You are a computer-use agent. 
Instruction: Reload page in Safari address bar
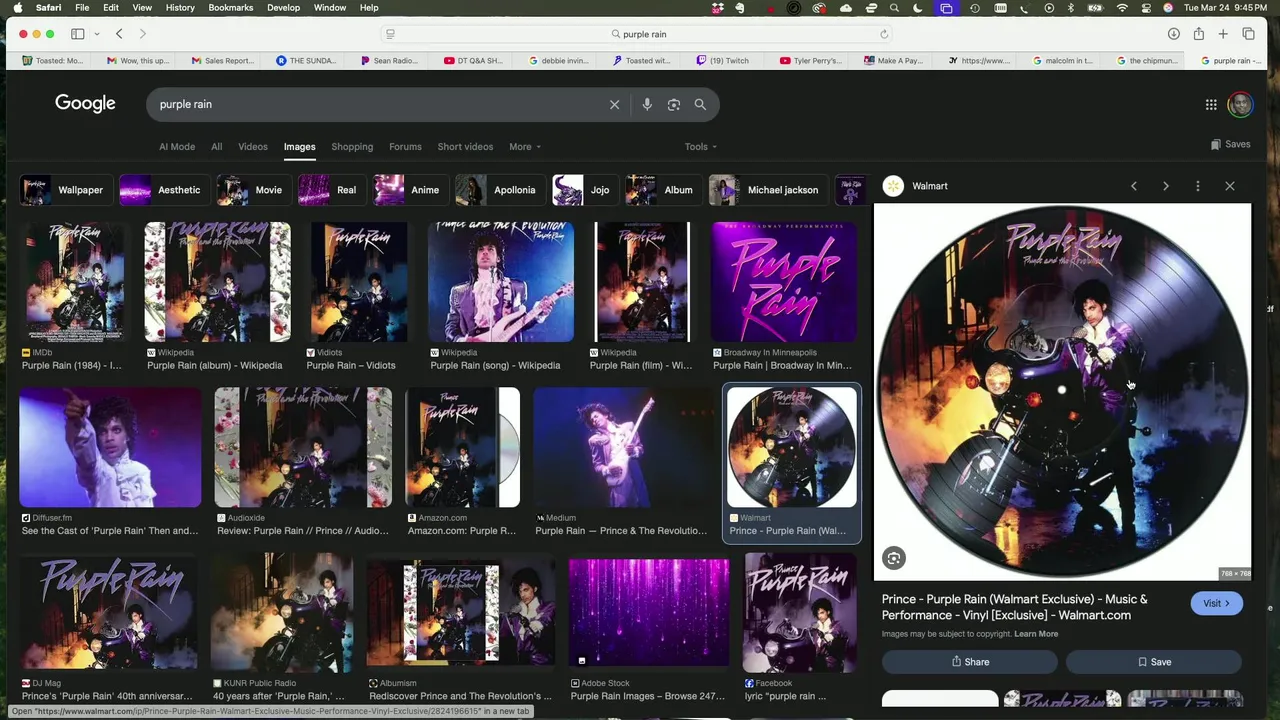coord(884,34)
